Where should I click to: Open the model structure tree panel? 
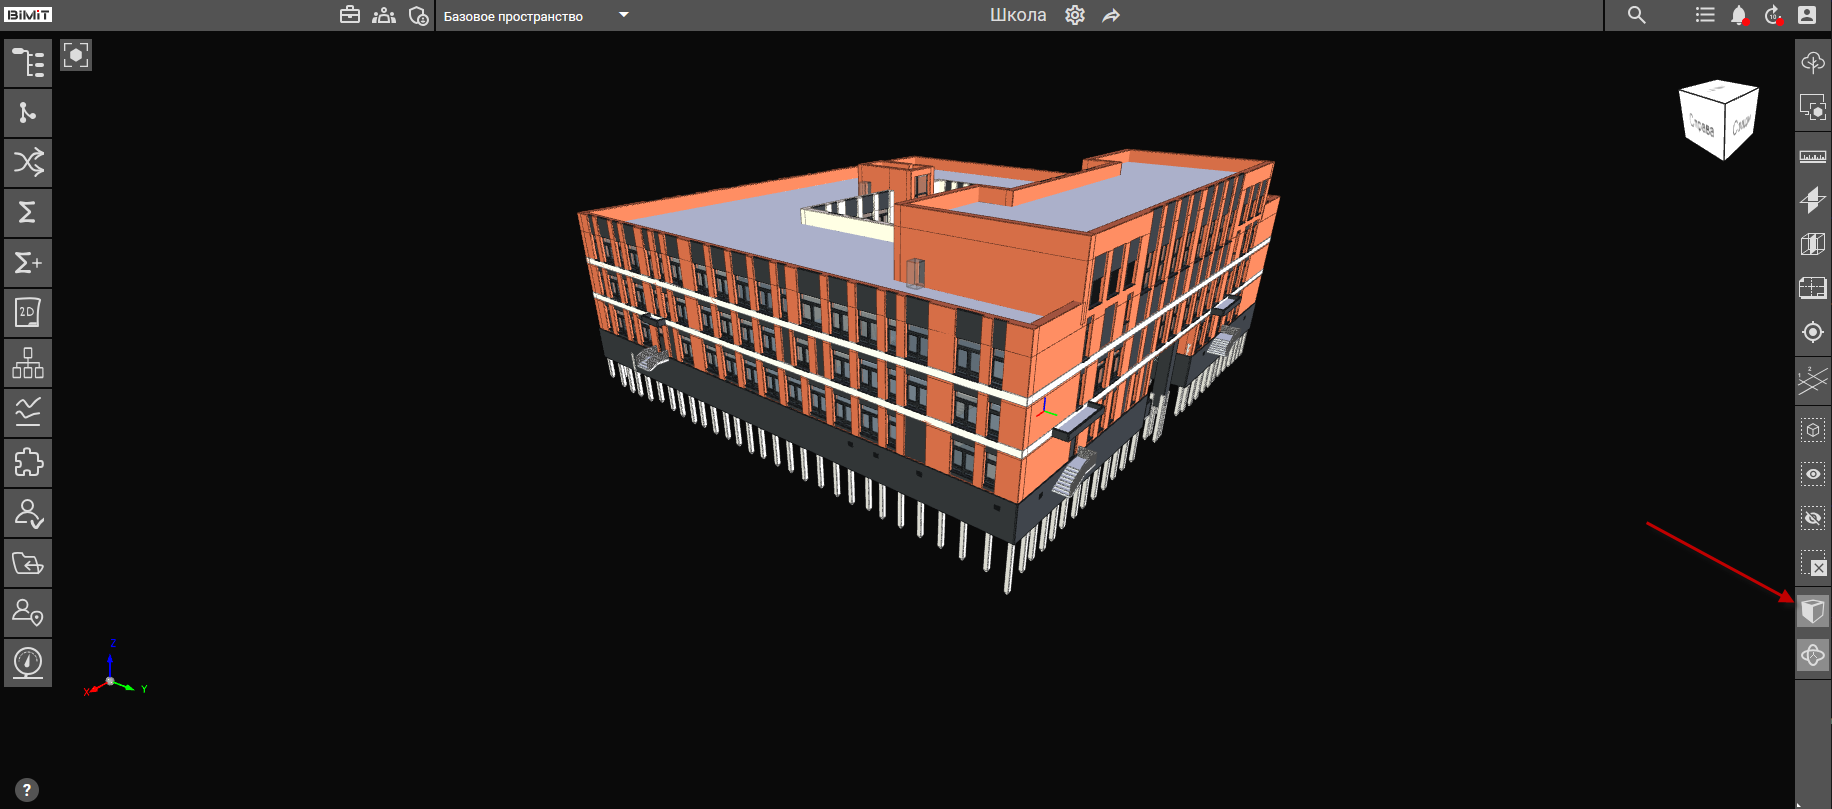click(x=28, y=63)
